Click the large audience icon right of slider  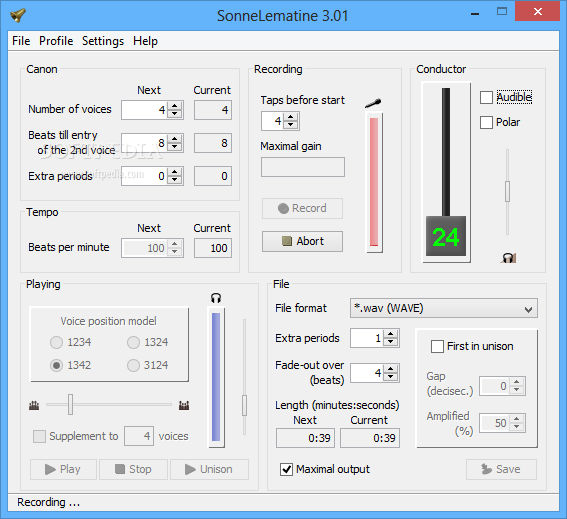tap(184, 405)
